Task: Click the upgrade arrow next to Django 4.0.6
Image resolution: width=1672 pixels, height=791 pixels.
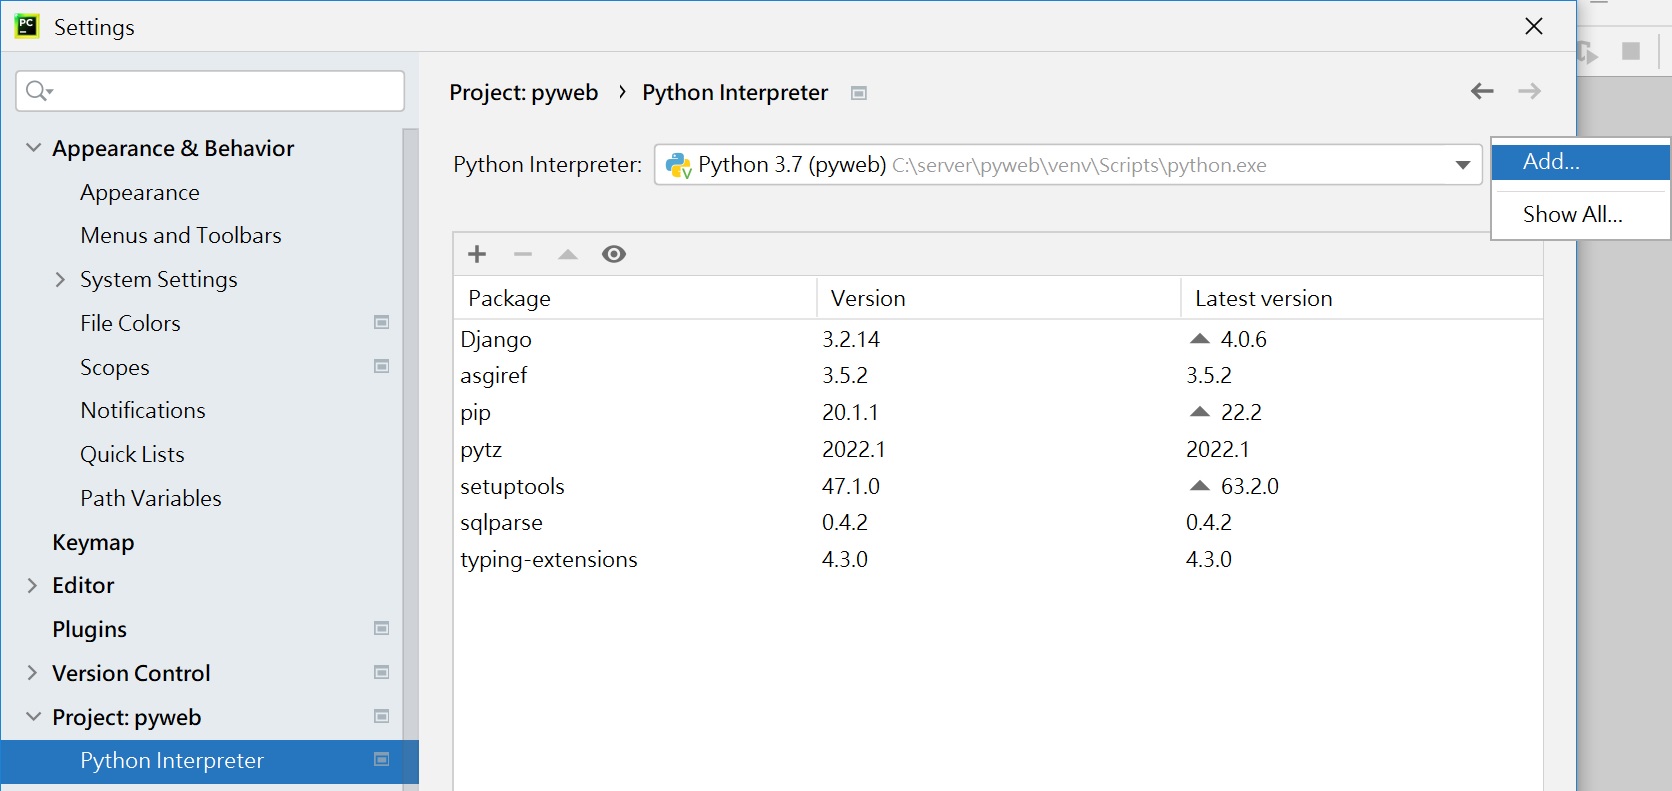Action: pos(1200,339)
